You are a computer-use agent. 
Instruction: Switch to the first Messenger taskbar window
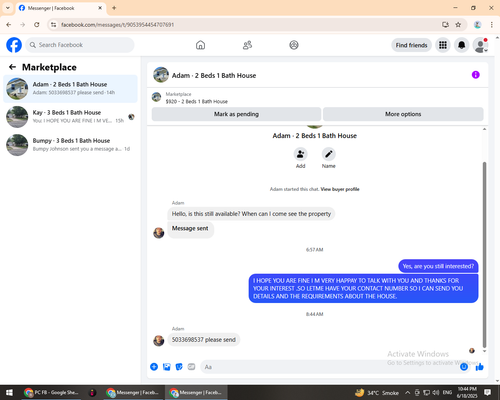[133, 392]
